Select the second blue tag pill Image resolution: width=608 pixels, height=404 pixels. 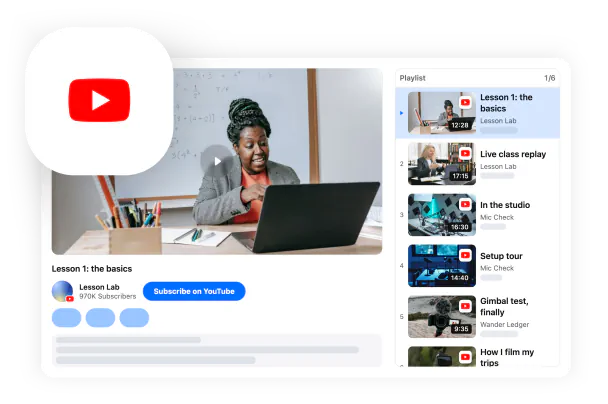coord(100,318)
